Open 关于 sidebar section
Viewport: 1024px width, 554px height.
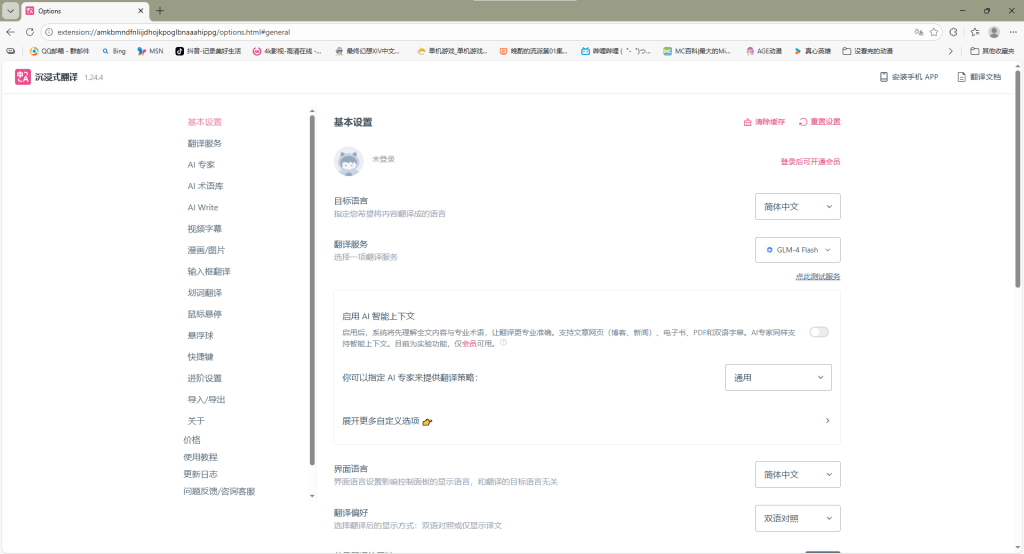pos(196,421)
